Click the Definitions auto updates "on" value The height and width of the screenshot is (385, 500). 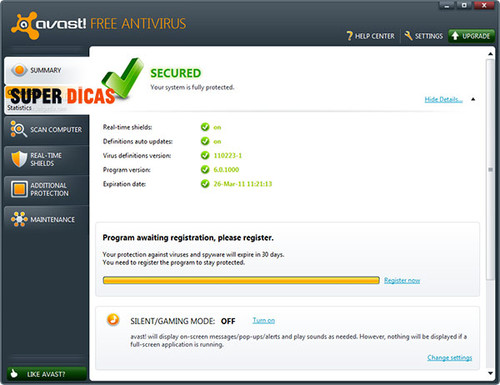[217, 142]
